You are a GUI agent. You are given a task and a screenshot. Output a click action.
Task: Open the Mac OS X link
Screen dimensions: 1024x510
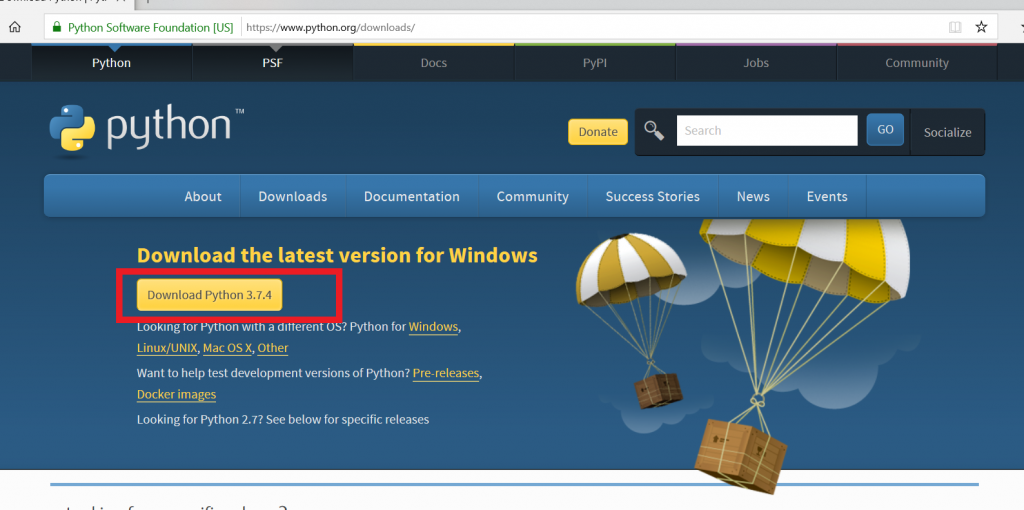(227, 348)
